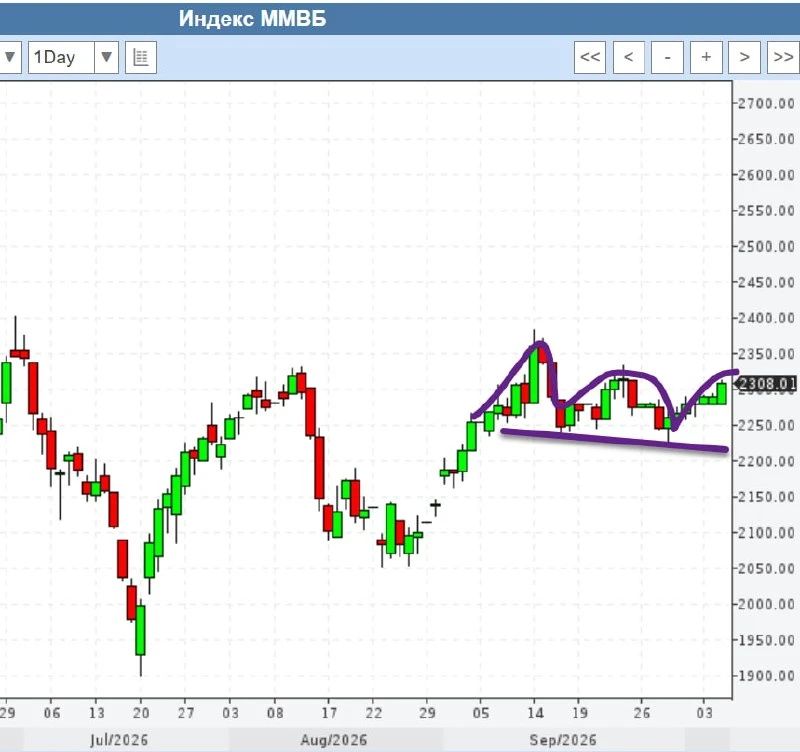Click the date label 13 on time axis
The image size is (800, 752).
(96, 713)
